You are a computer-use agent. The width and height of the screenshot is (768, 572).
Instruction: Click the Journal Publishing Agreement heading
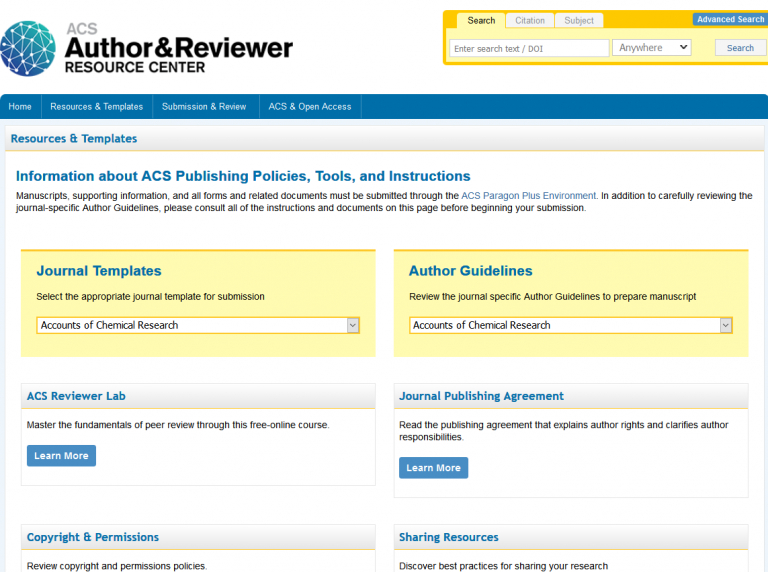click(x=481, y=396)
